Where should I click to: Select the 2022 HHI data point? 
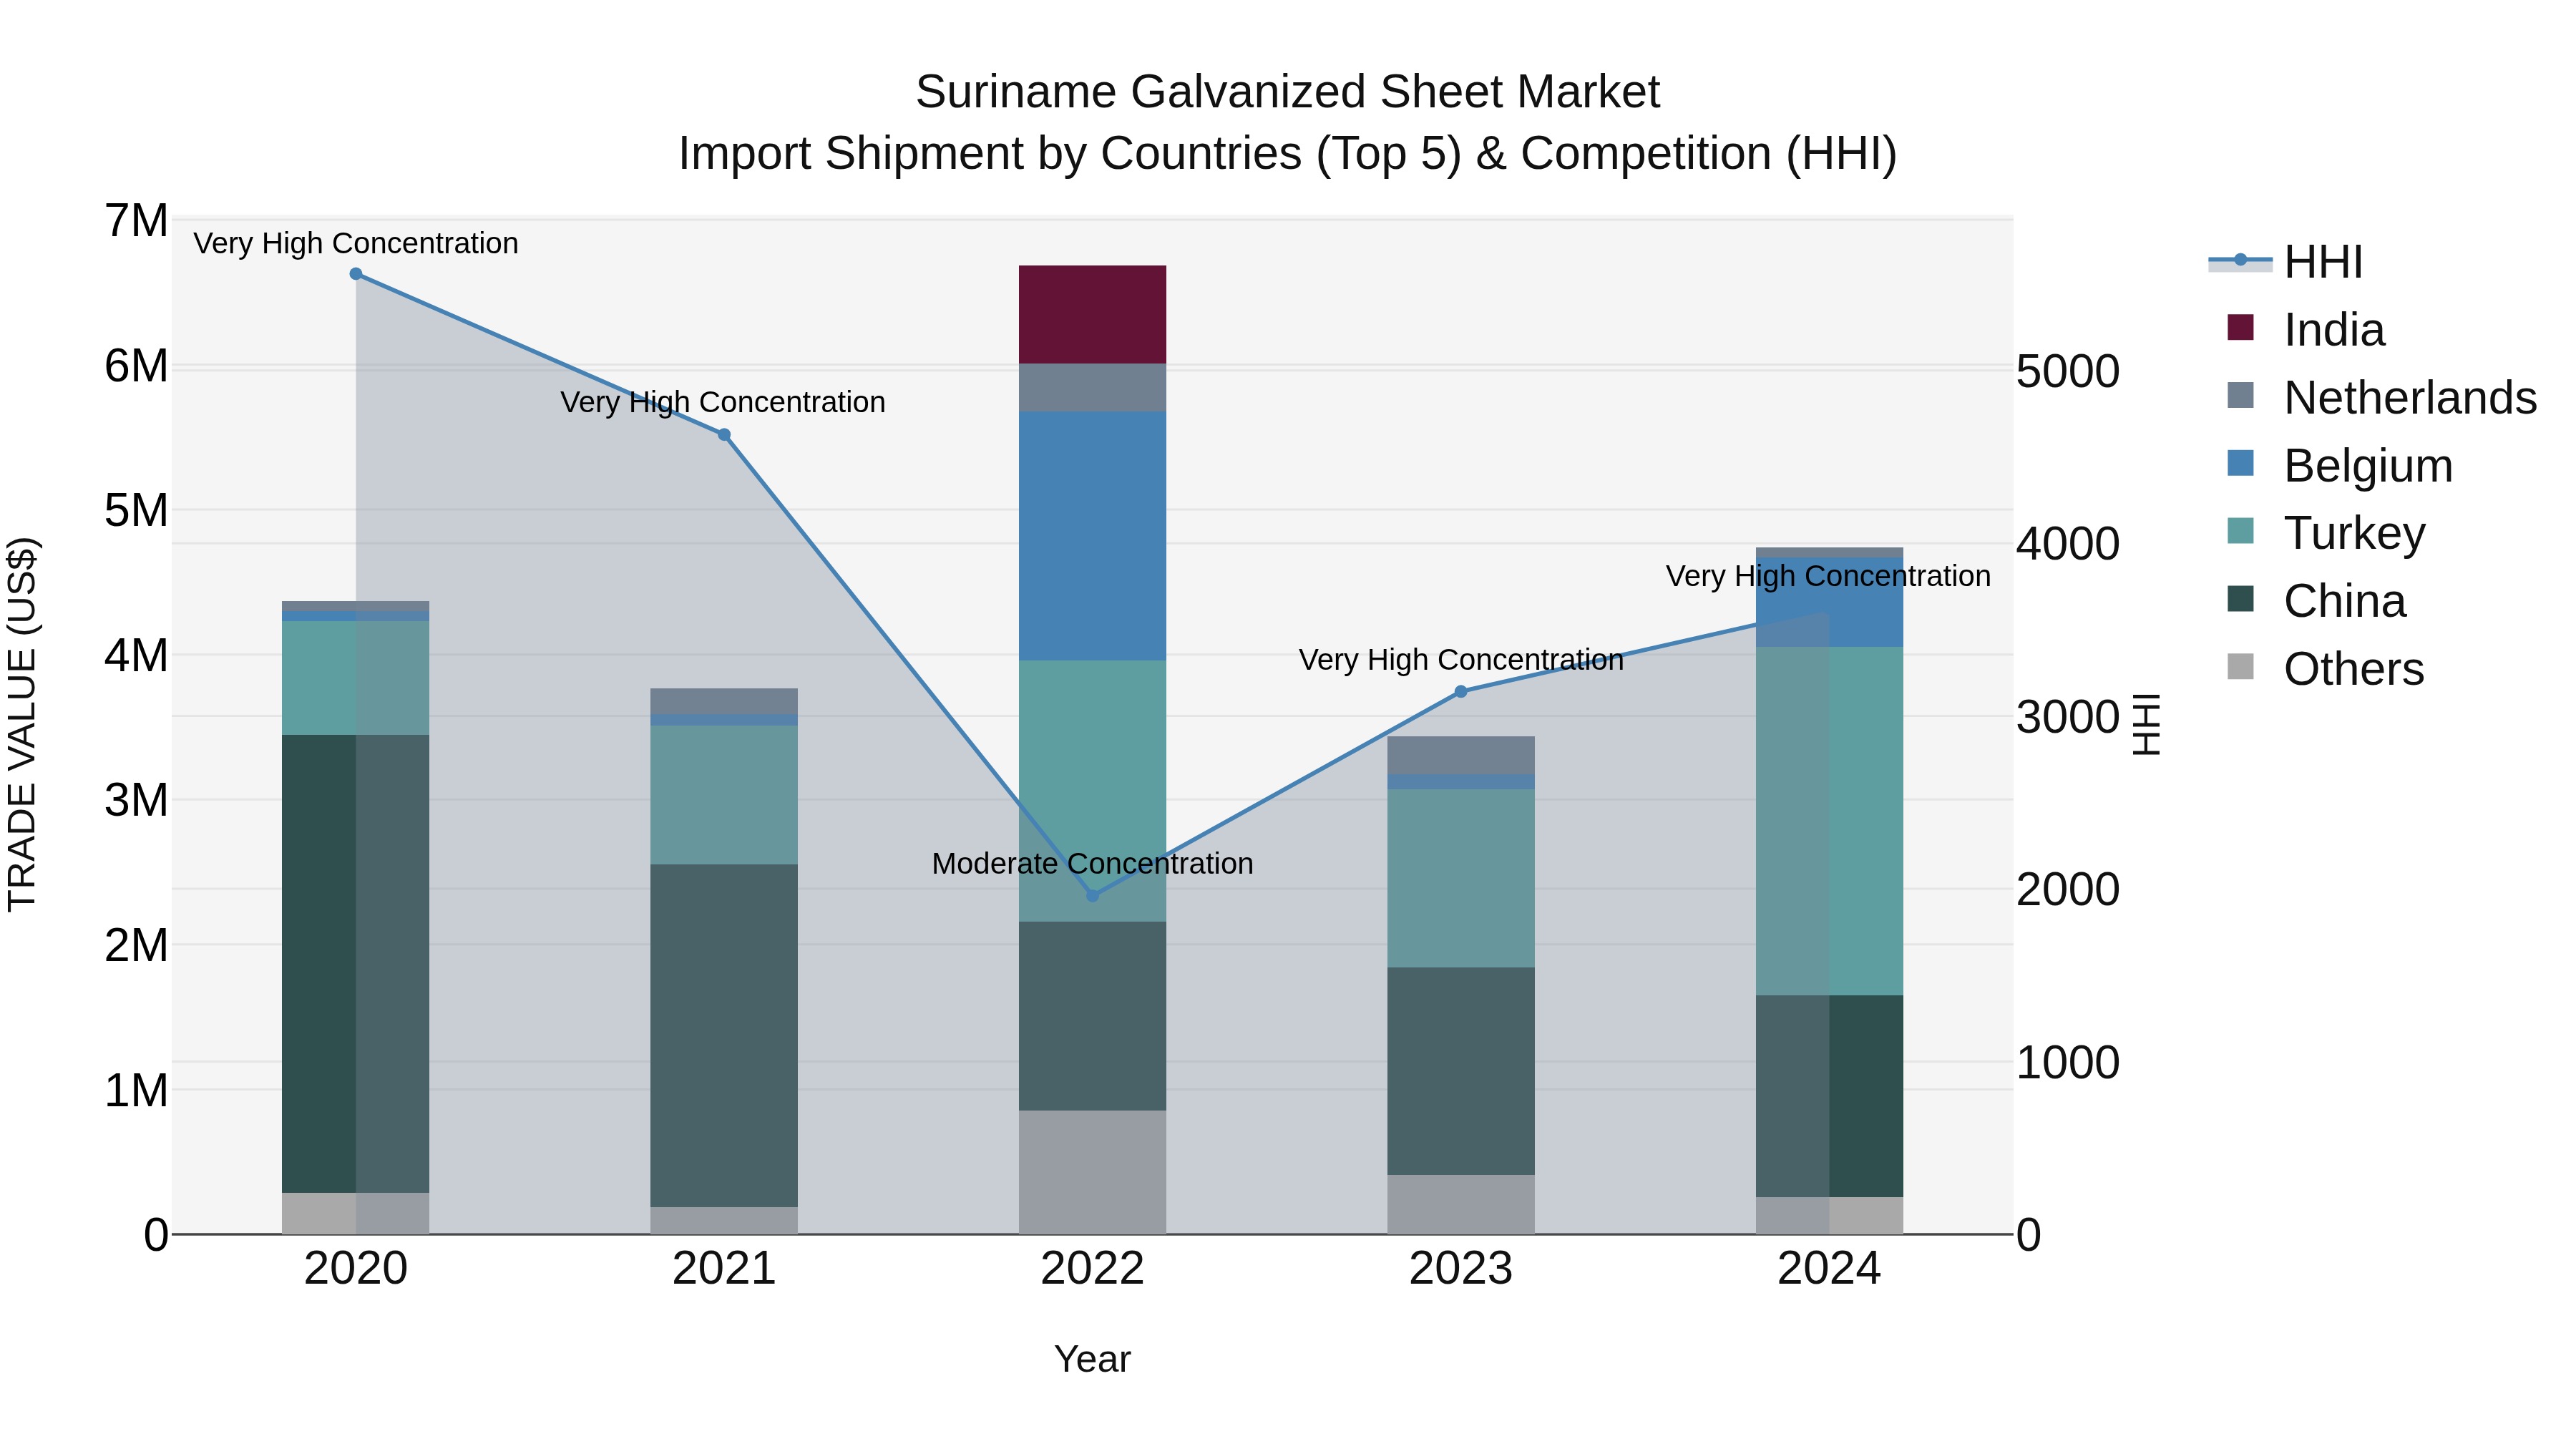tap(1092, 895)
